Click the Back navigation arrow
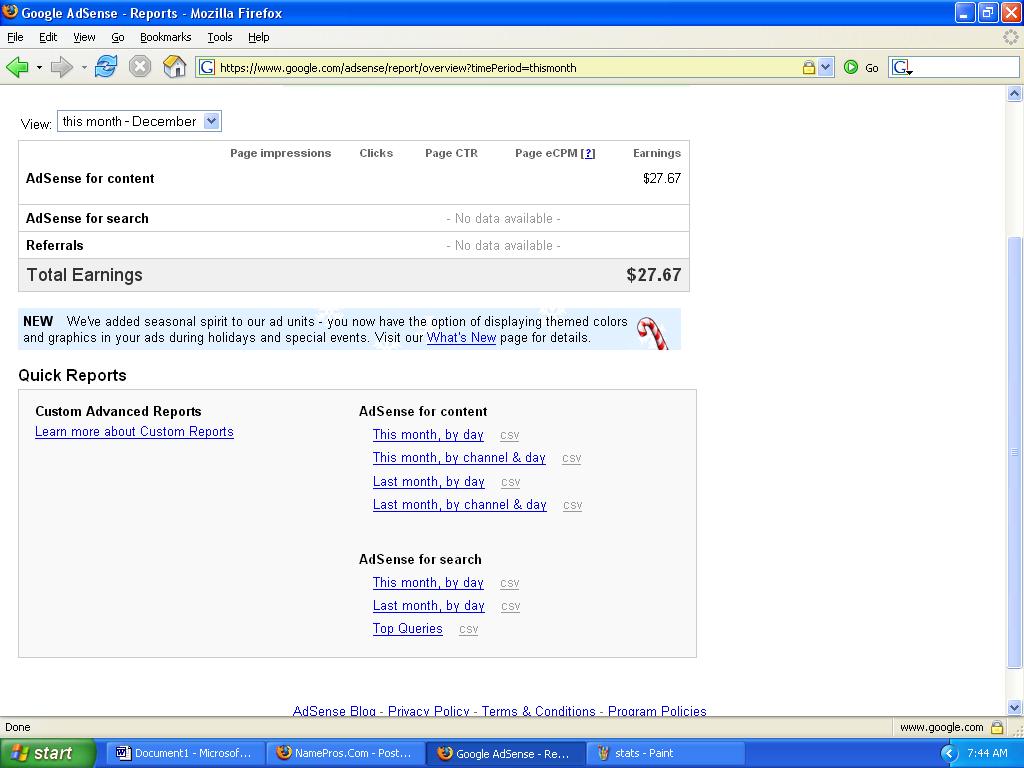Screen dimensions: 1024x768 17,67
